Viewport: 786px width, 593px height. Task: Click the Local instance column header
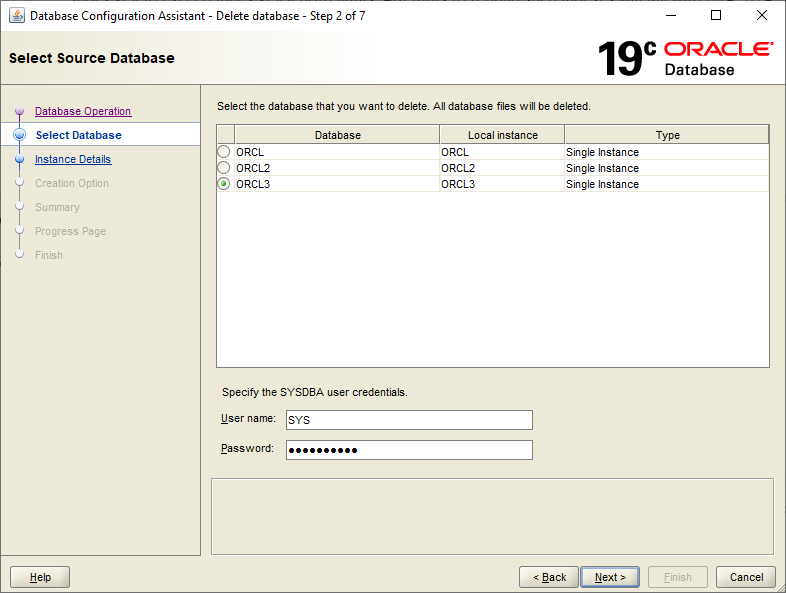click(x=502, y=135)
